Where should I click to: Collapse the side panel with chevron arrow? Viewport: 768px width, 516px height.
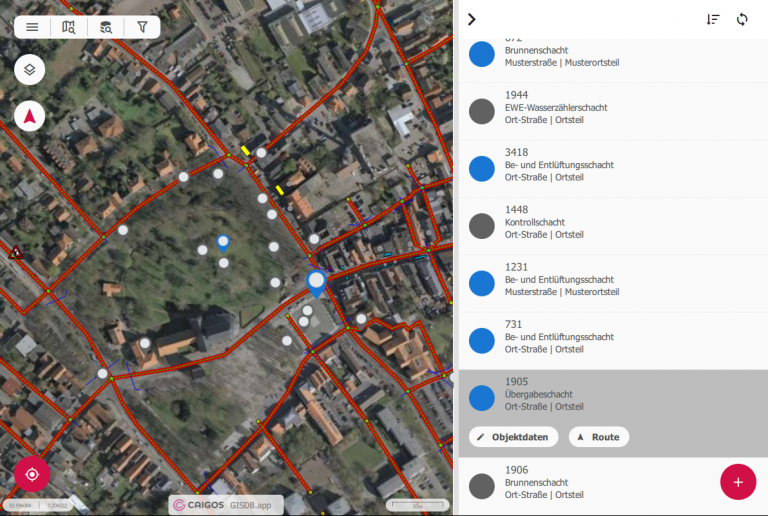pos(471,20)
